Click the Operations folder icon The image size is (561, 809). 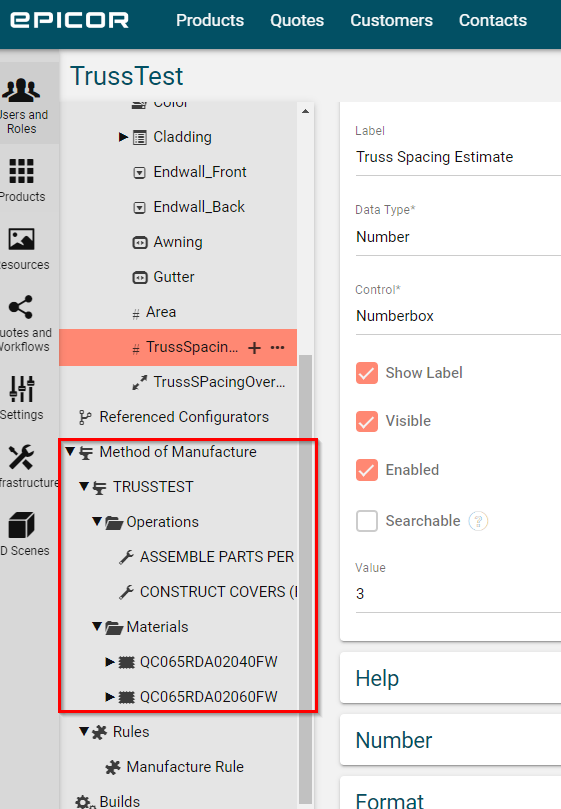click(x=114, y=523)
